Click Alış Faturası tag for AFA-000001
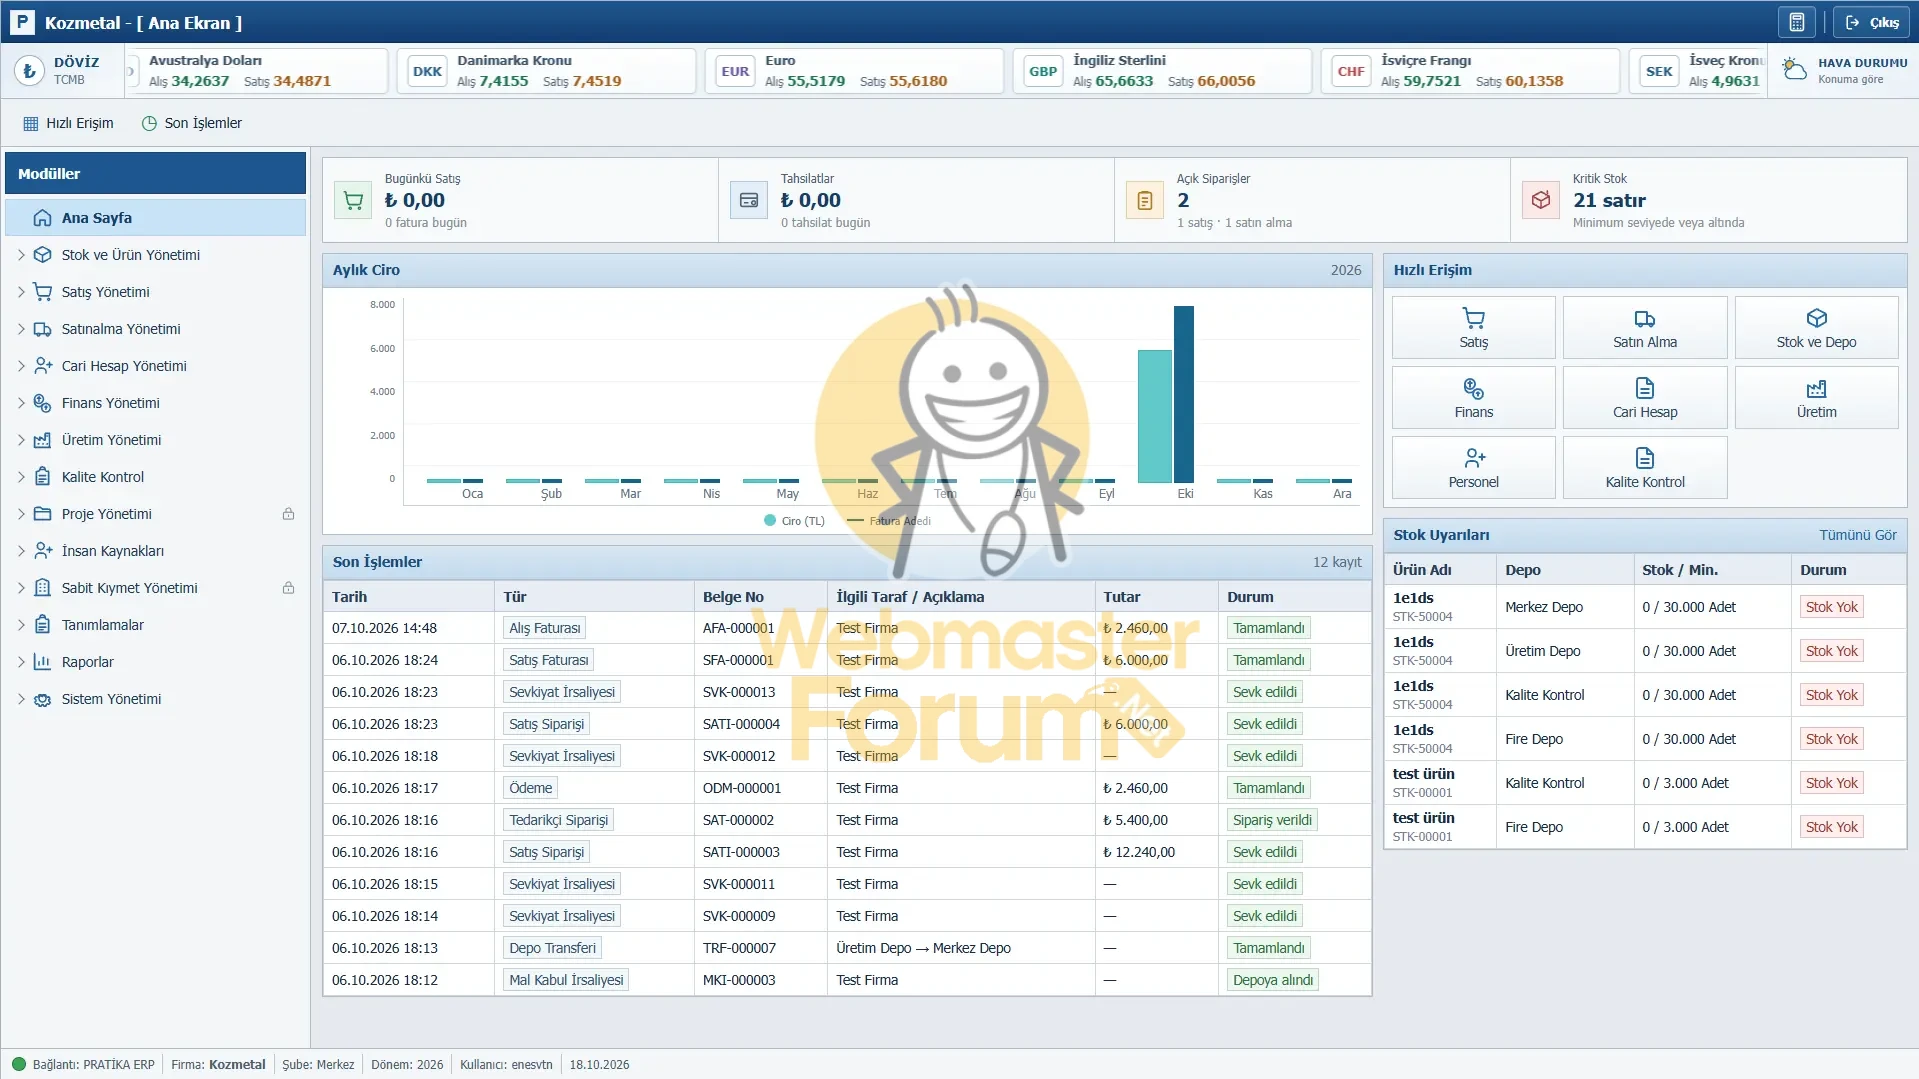This screenshot has width=1919, height=1079. [544, 628]
